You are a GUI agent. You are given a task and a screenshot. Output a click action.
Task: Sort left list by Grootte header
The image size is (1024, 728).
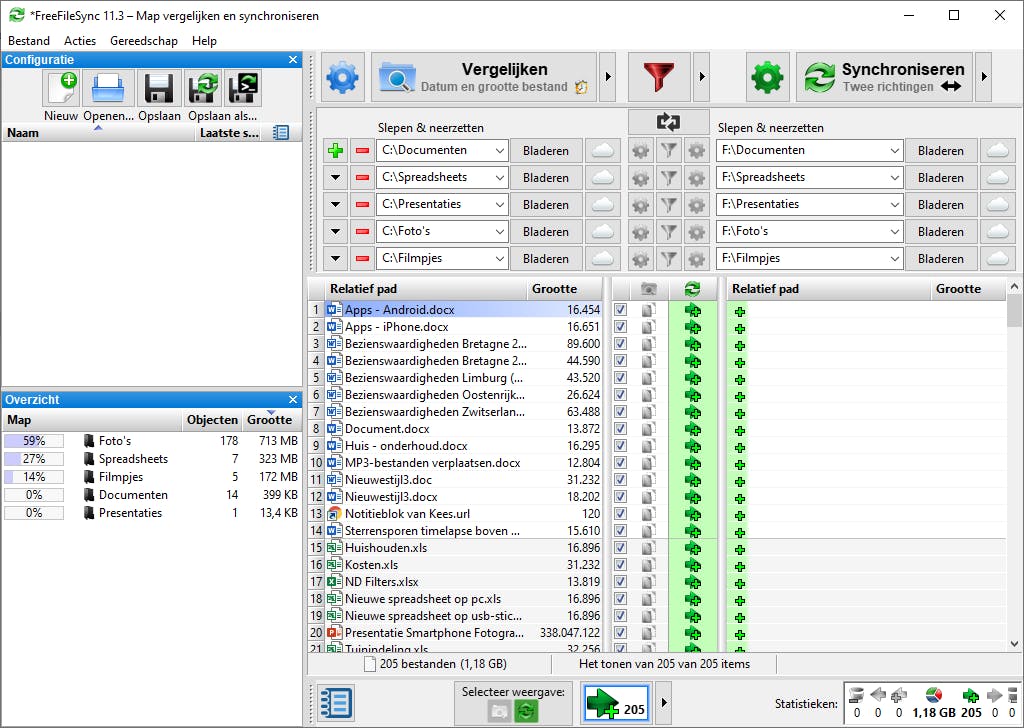point(564,289)
